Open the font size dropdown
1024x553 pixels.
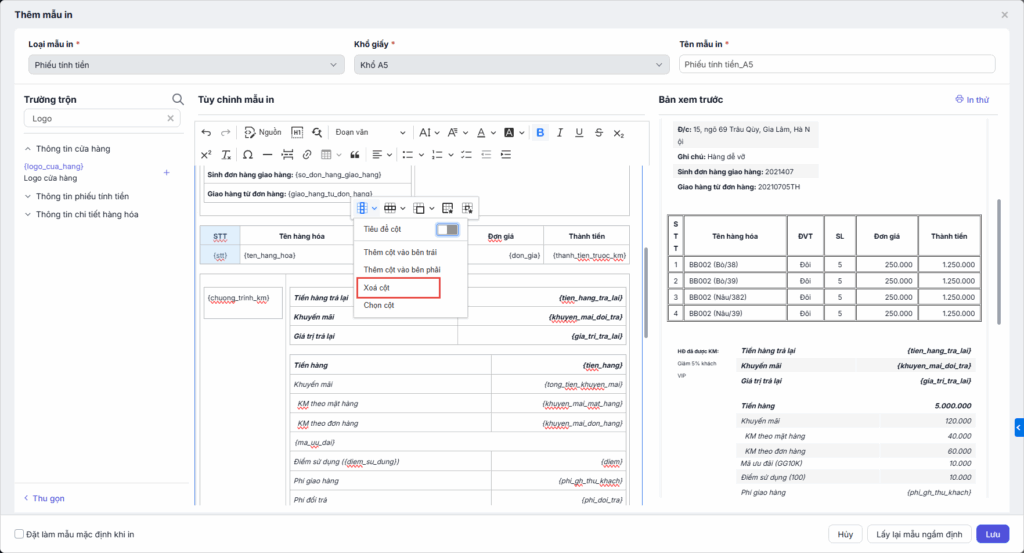[429, 133]
